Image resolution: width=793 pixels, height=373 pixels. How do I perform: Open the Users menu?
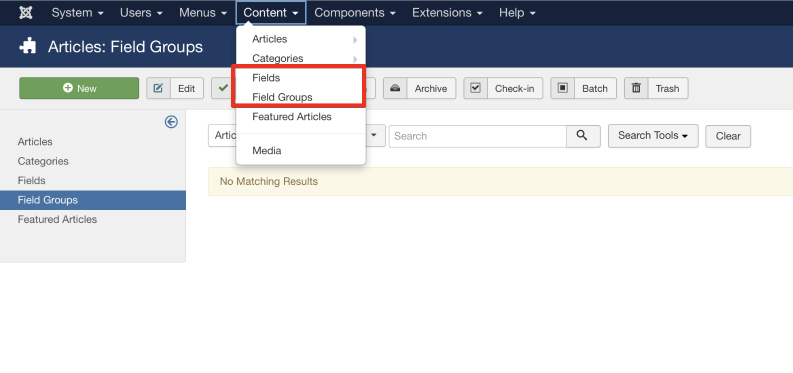coord(141,13)
